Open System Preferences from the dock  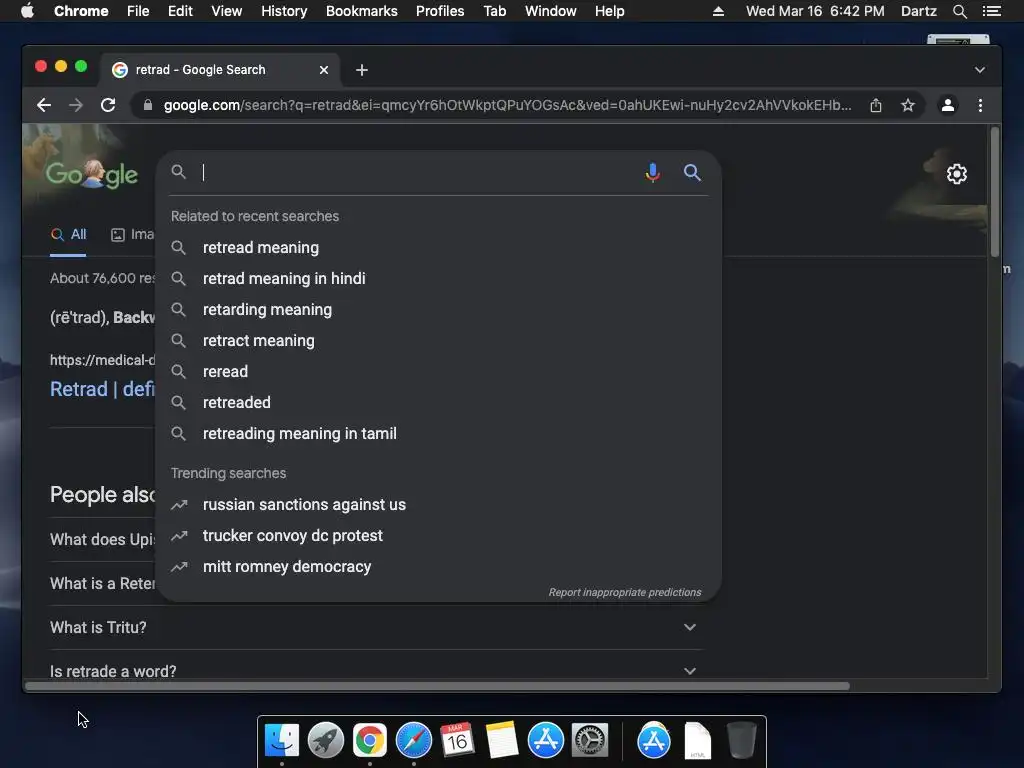pyautogui.click(x=590, y=741)
